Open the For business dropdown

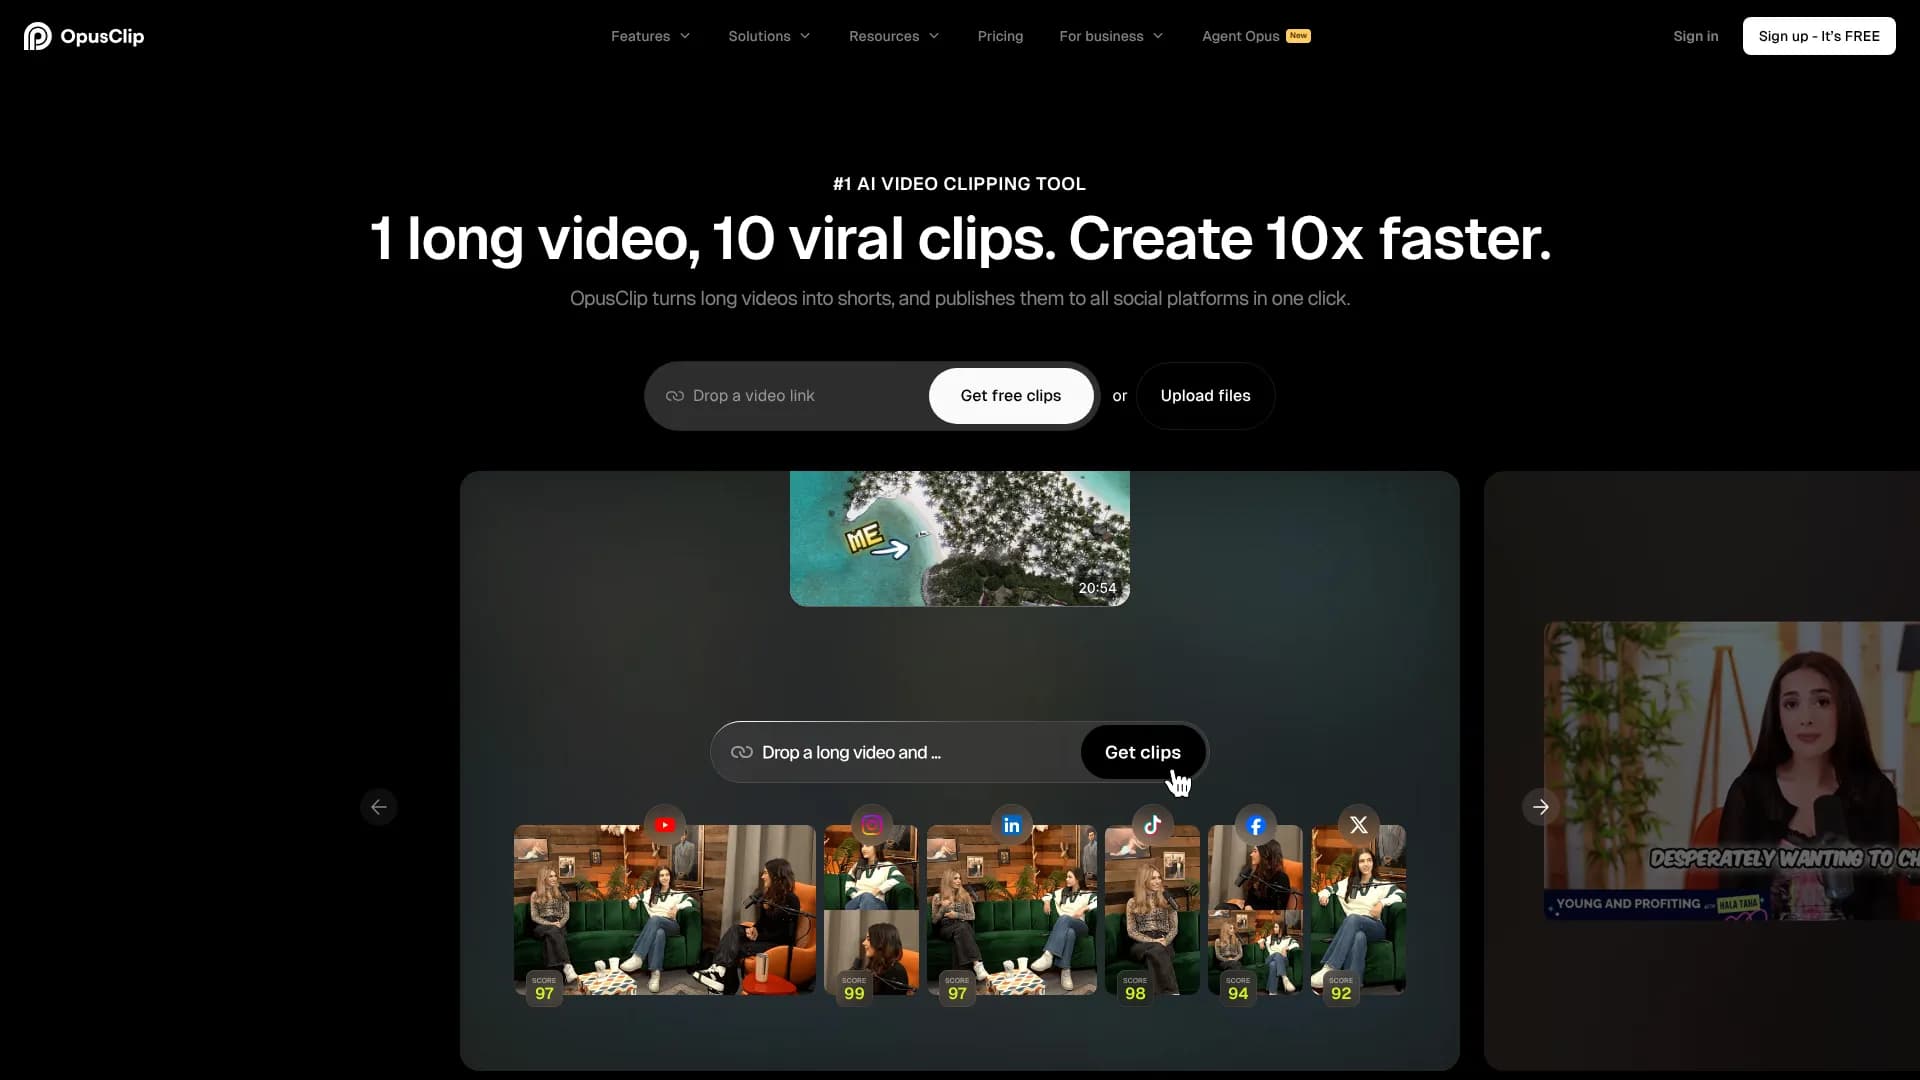pos(1110,36)
